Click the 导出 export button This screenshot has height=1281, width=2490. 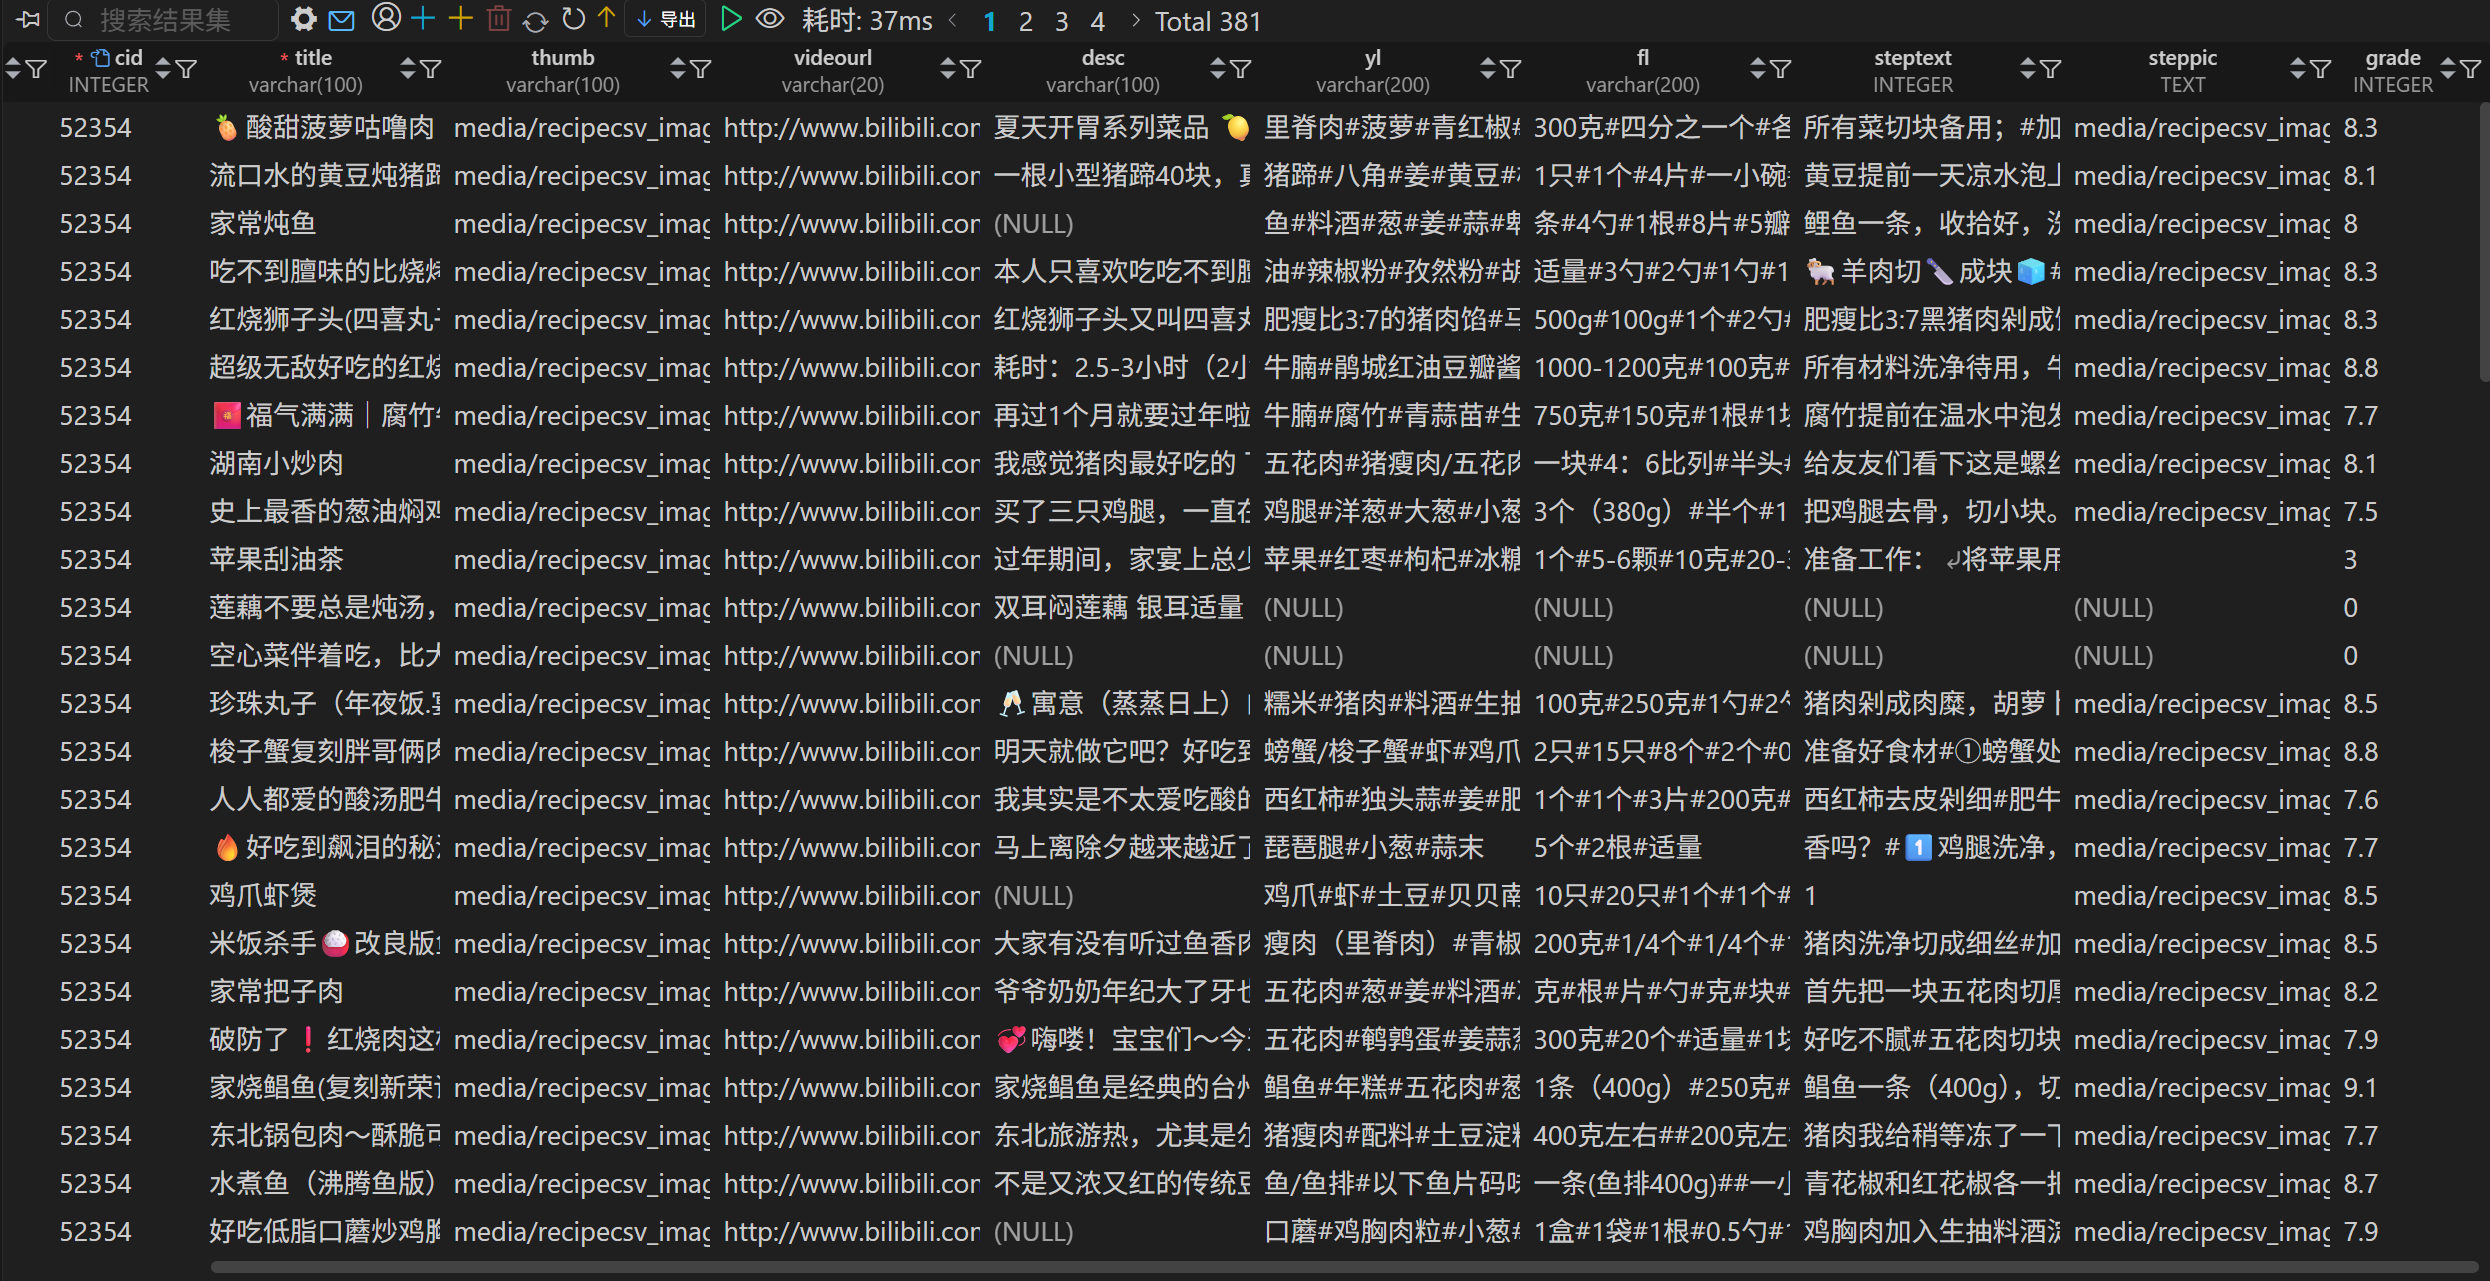[x=664, y=19]
